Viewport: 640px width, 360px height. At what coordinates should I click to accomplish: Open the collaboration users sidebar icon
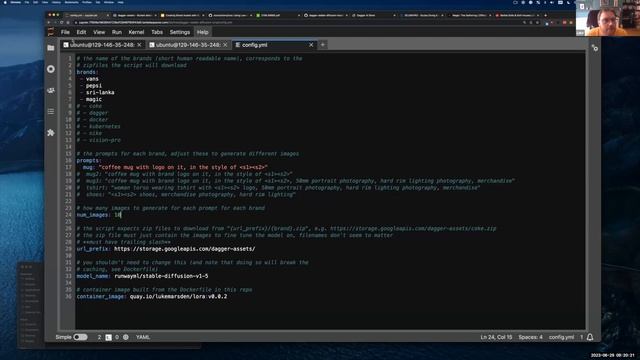(51, 91)
